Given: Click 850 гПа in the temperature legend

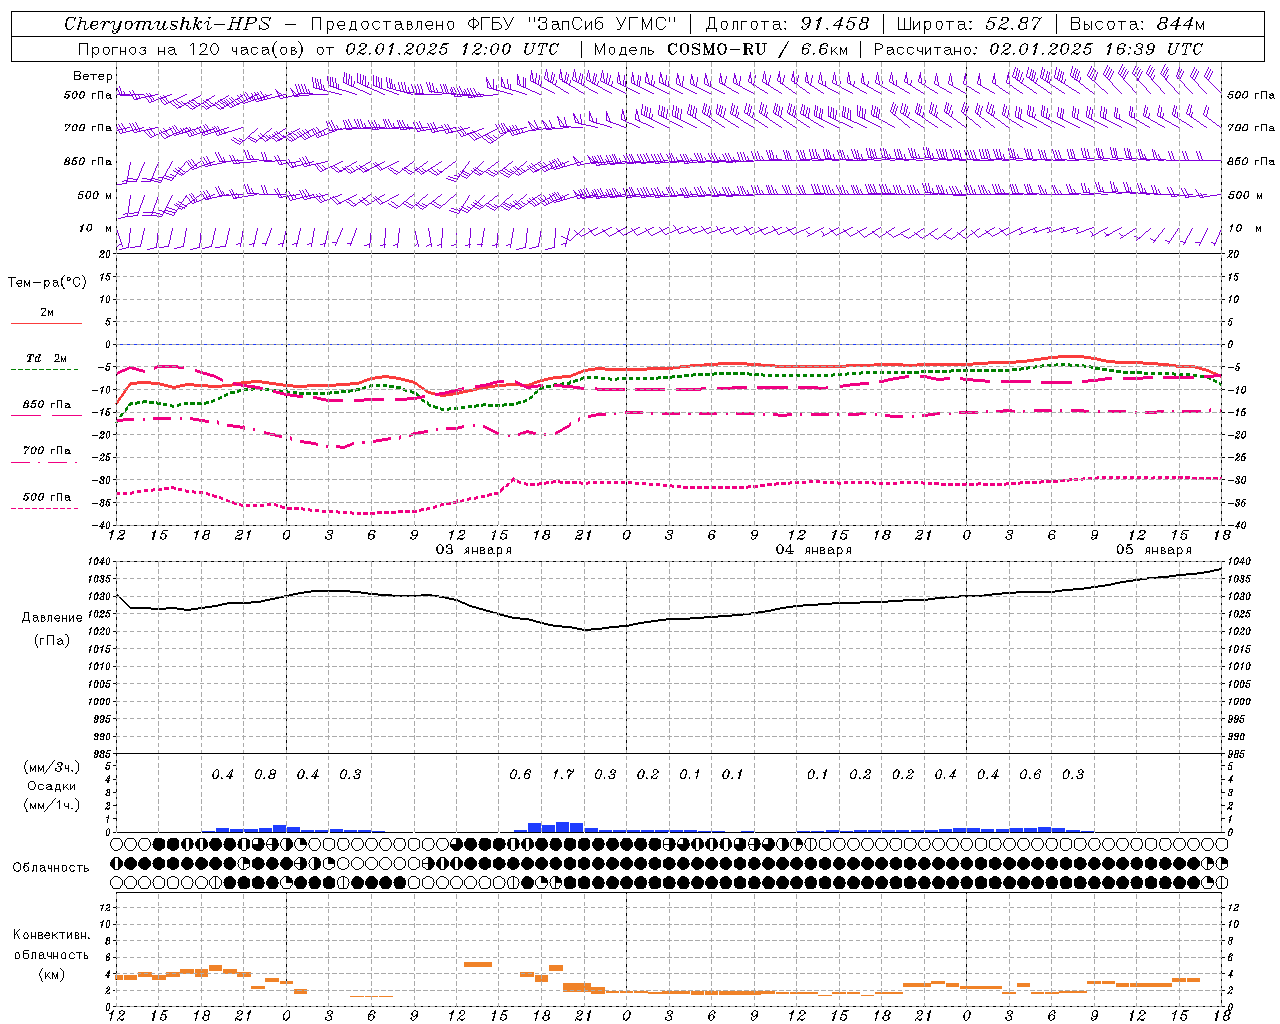Looking at the screenshot, I should click(x=47, y=405).
